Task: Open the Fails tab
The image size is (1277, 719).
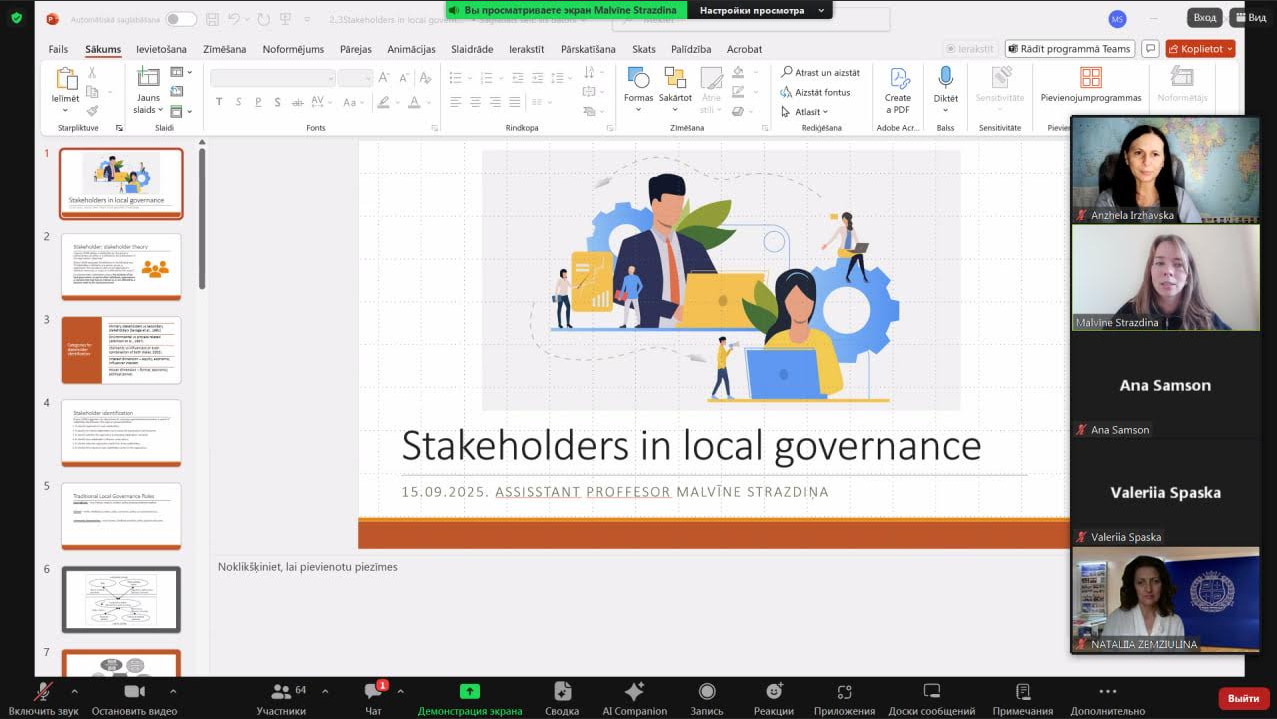Action: [x=58, y=49]
